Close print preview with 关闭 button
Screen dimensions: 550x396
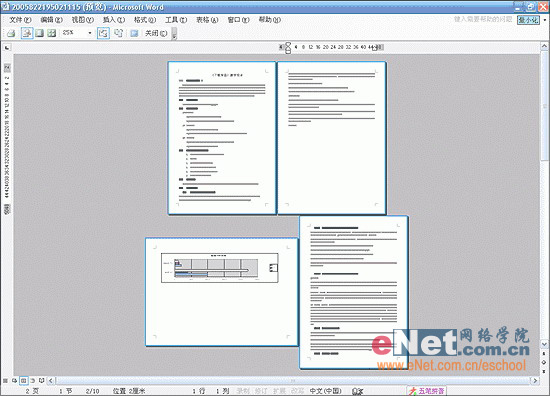156,33
